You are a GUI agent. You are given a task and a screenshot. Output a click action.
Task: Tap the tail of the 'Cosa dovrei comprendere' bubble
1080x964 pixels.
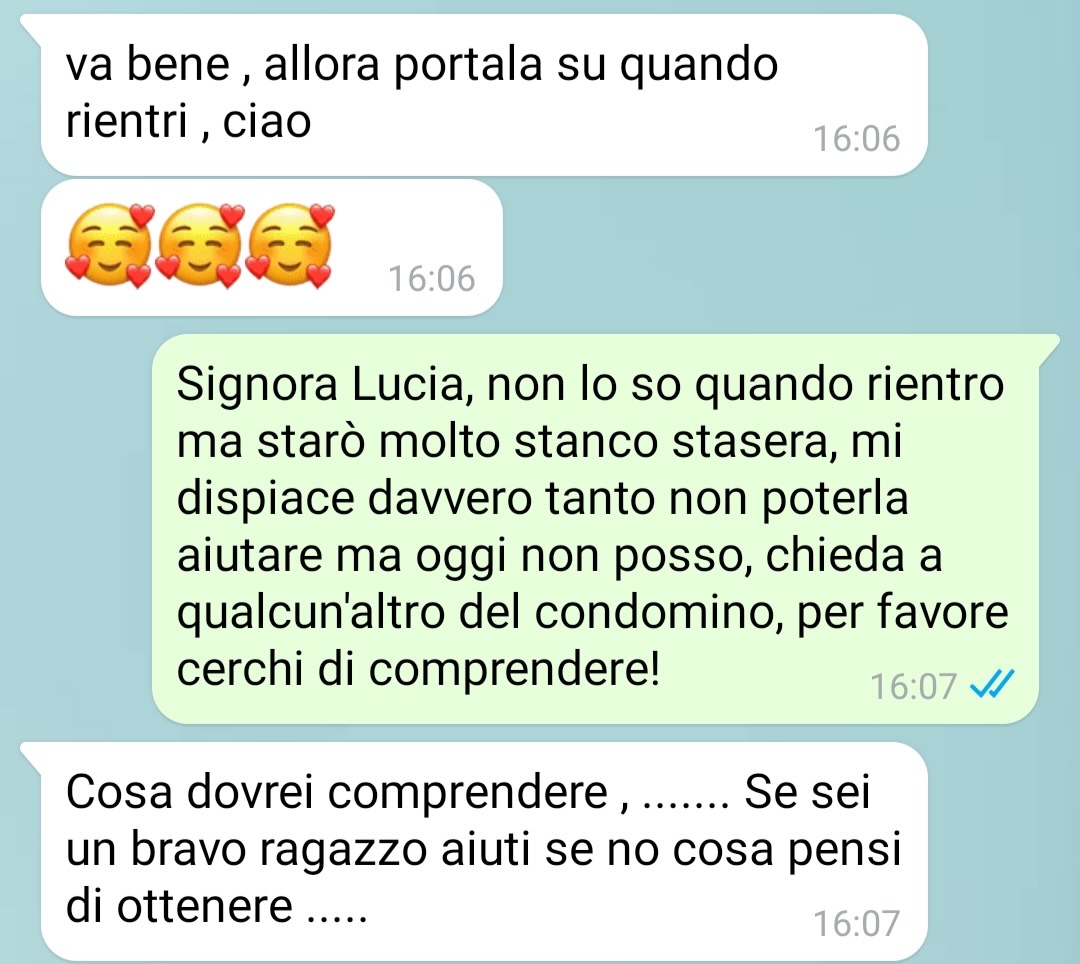point(32,755)
